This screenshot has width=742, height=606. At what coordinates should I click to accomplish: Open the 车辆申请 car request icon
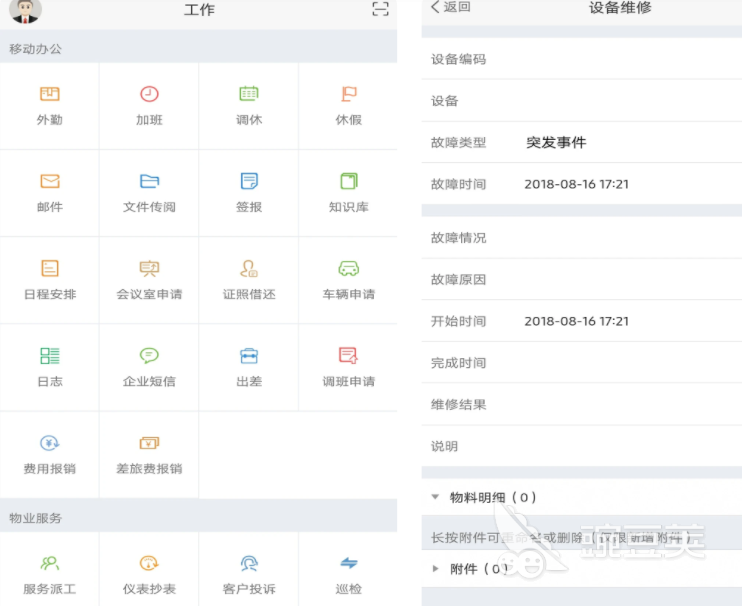click(348, 269)
